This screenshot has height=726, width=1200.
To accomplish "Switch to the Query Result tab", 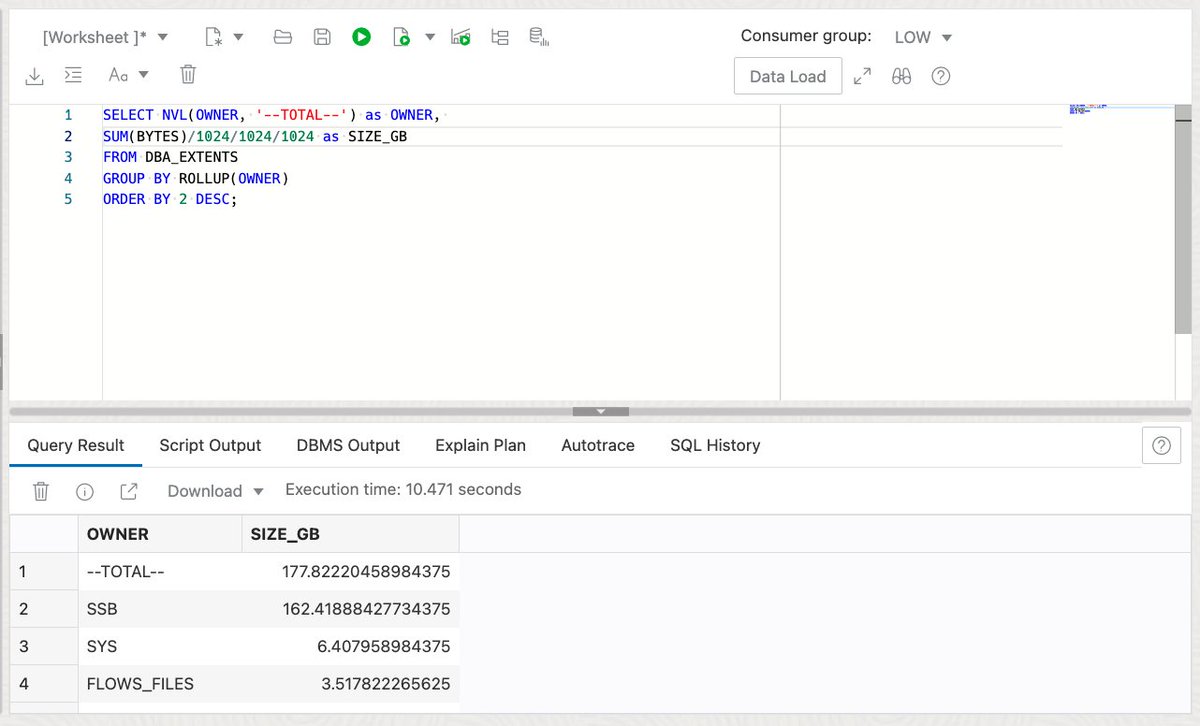I will point(76,445).
